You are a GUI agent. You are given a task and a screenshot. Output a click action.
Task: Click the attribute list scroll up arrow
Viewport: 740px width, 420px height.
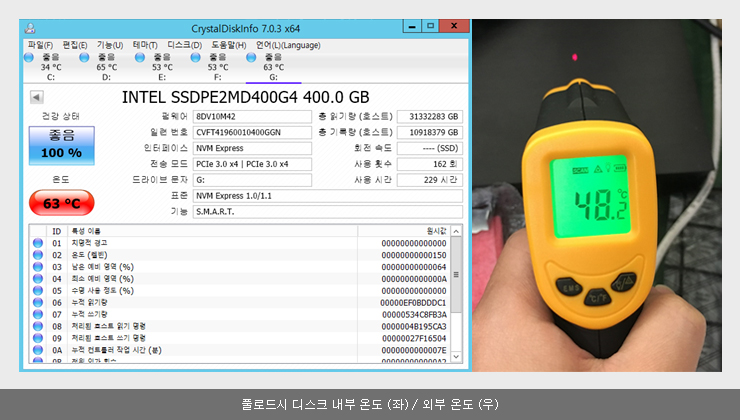coord(456,231)
